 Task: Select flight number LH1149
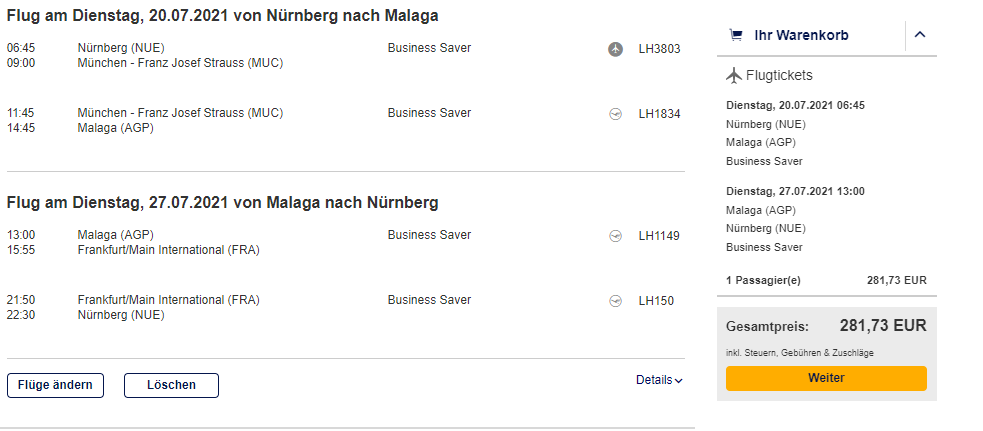(659, 236)
